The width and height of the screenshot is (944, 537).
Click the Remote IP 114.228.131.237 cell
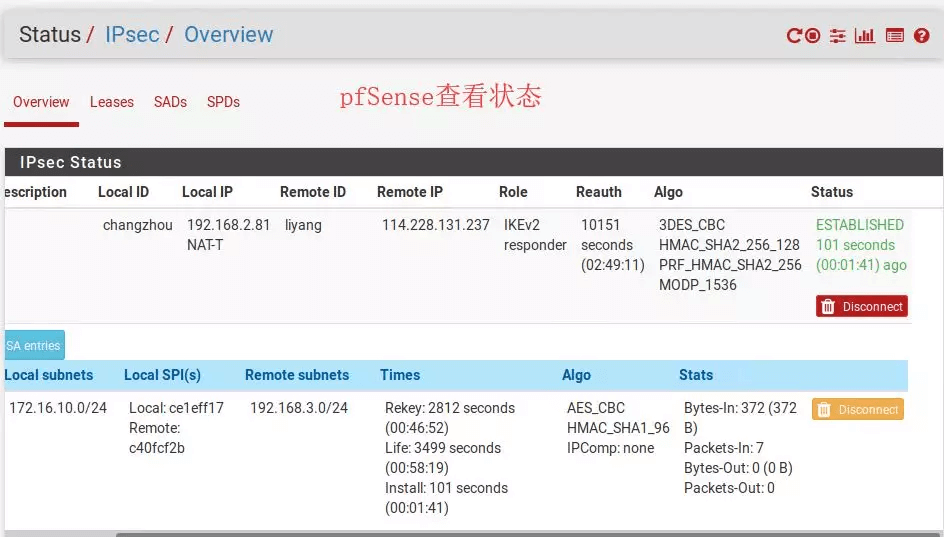pyautogui.click(x=436, y=225)
